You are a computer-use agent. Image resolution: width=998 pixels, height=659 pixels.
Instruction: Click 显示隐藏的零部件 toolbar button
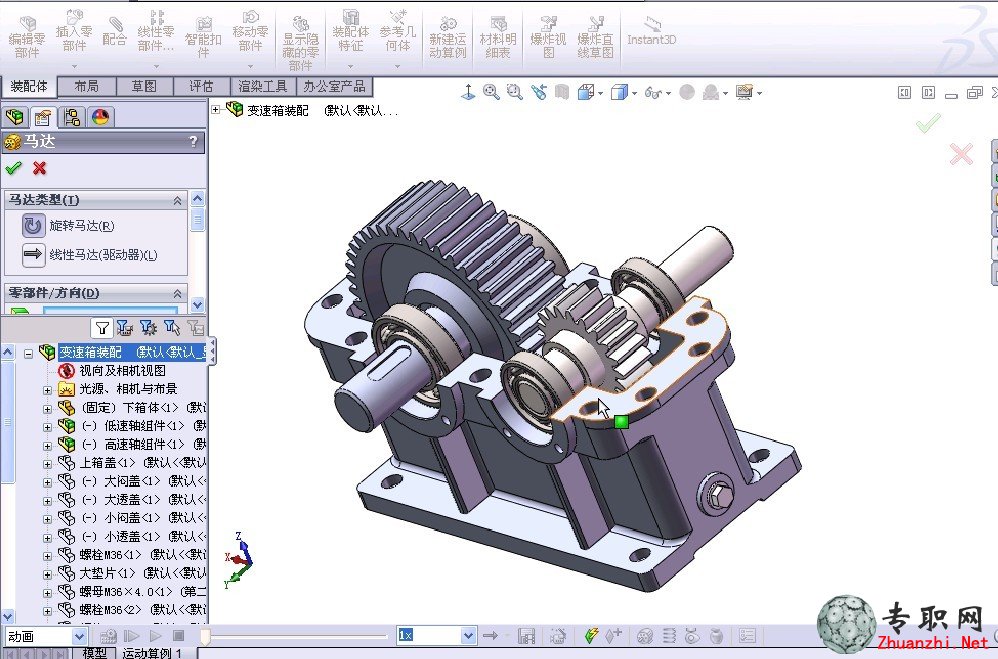300,43
